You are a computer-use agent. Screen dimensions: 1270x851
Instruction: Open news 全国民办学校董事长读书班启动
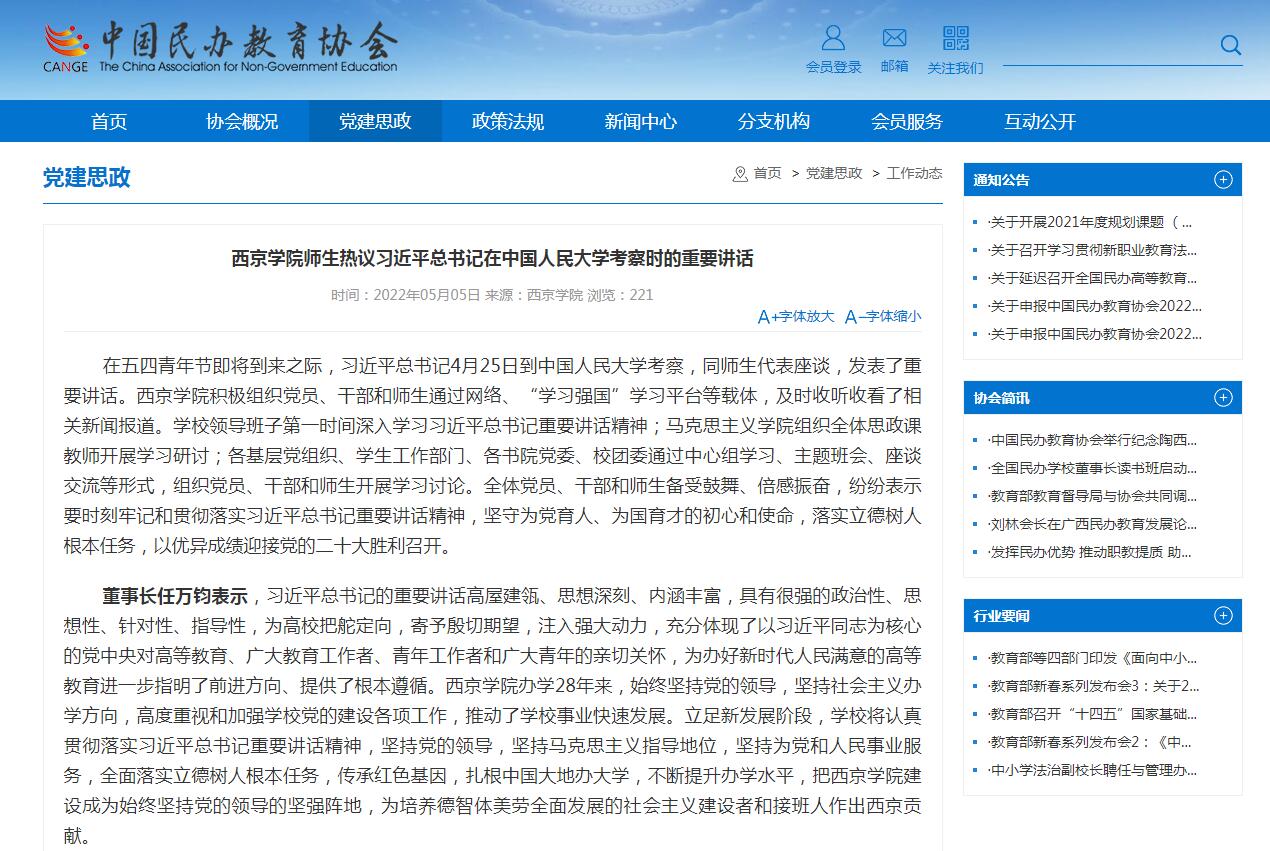1093,468
